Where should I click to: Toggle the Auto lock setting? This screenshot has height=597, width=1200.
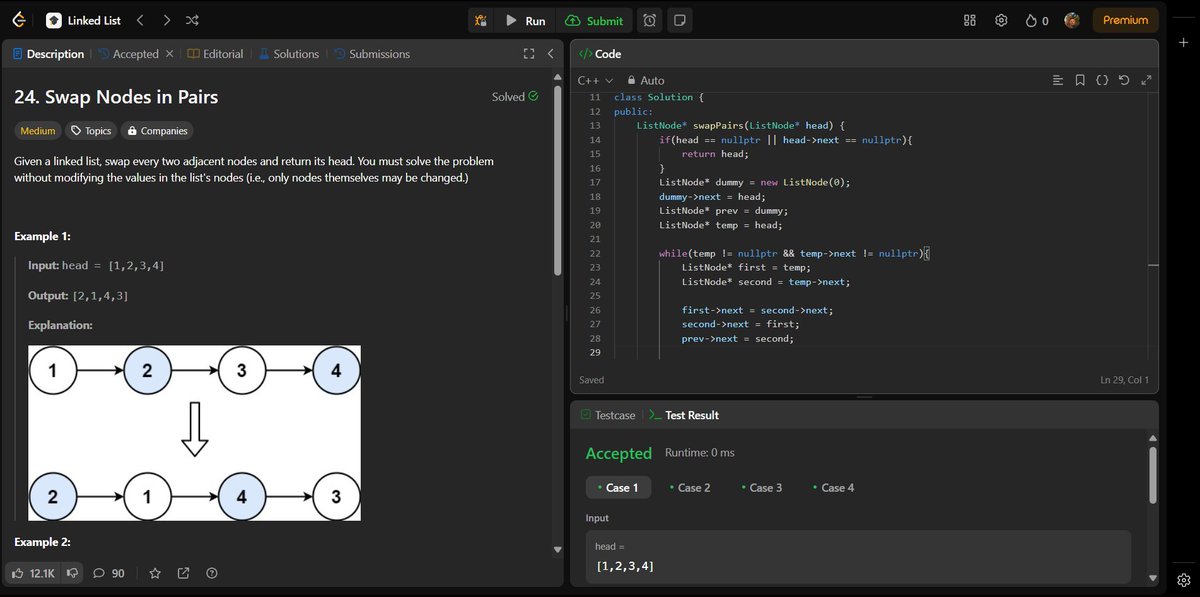click(x=645, y=80)
